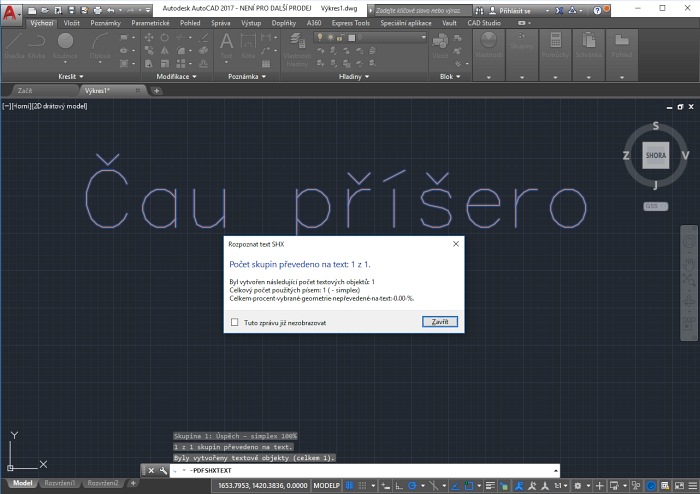Select the Kóta dimension tool
Viewport: 700px width, 494px height.
point(248,46)
